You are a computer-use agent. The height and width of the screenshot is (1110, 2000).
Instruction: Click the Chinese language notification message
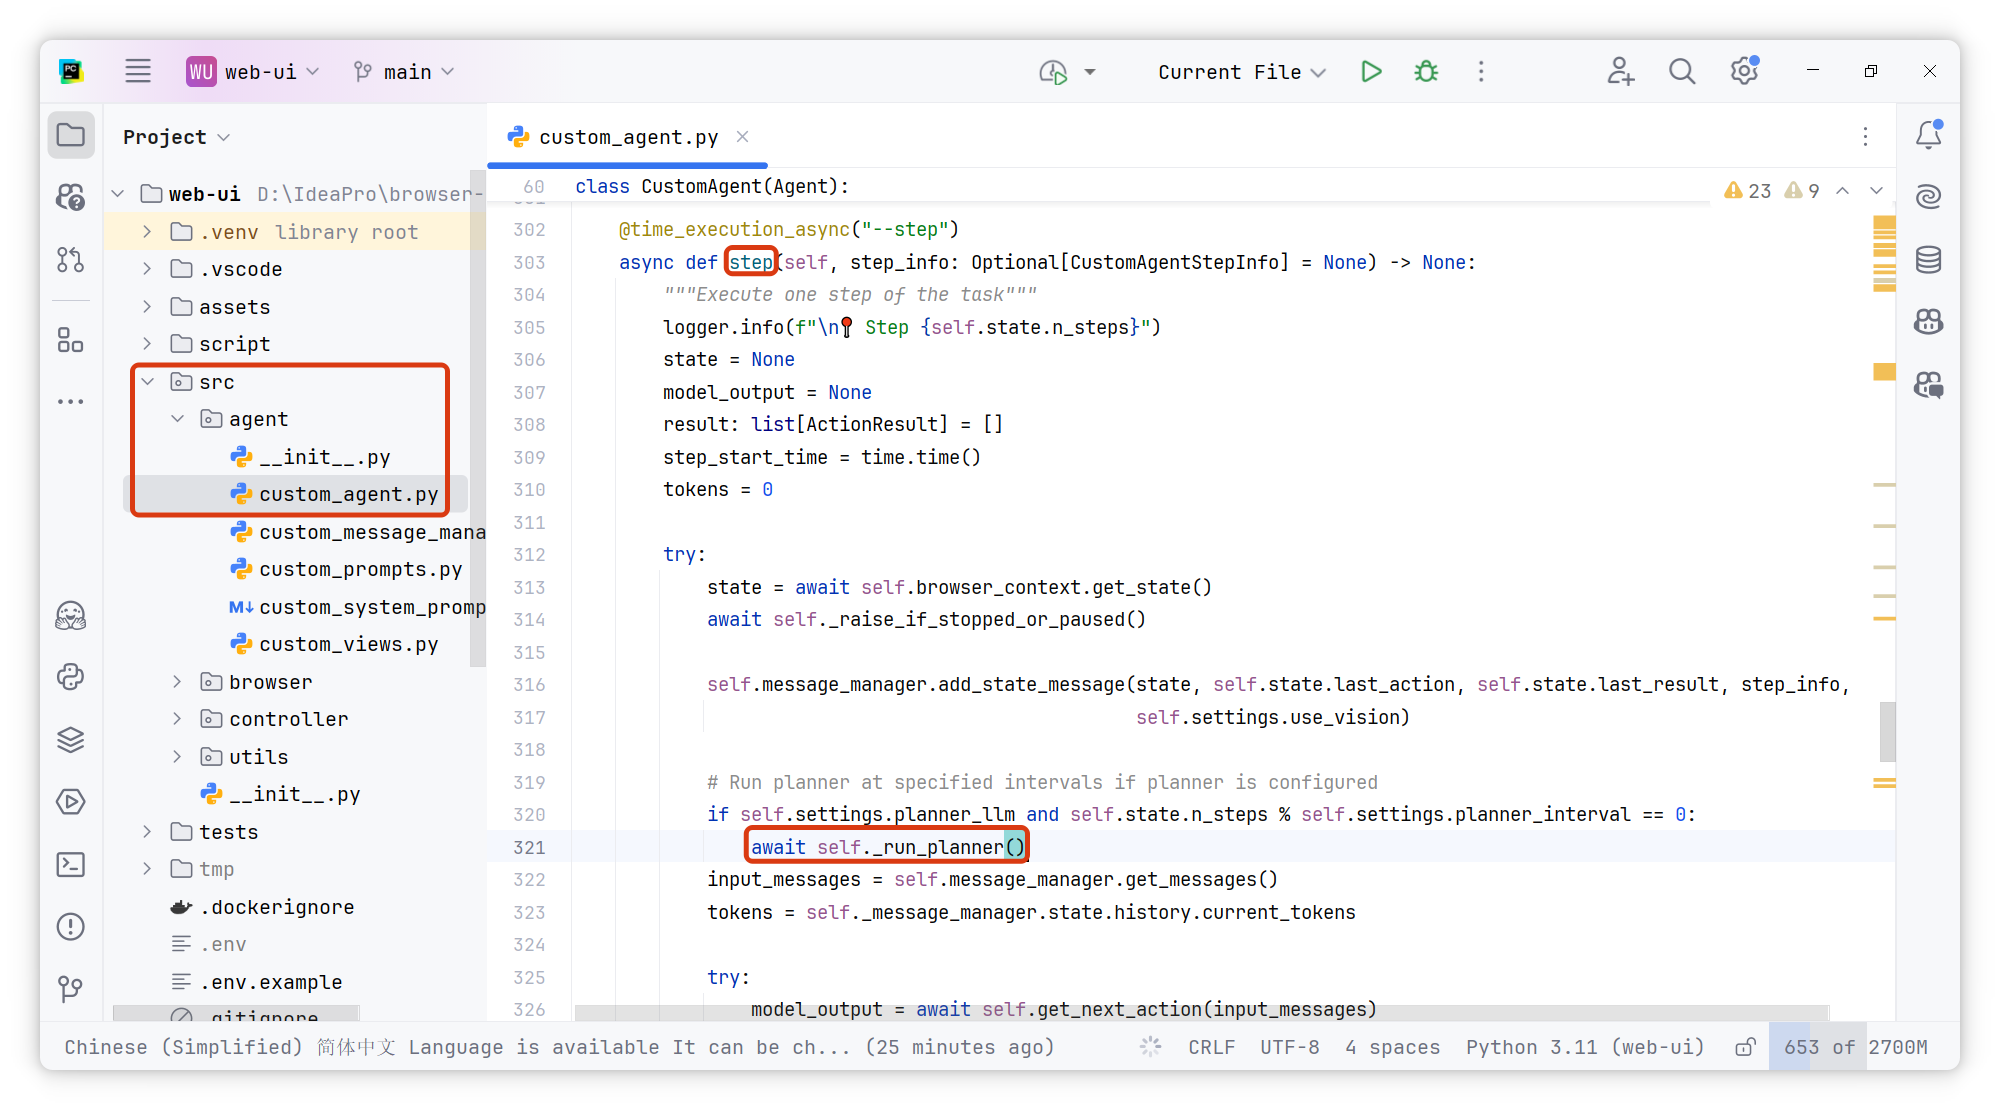point(559,1047)
